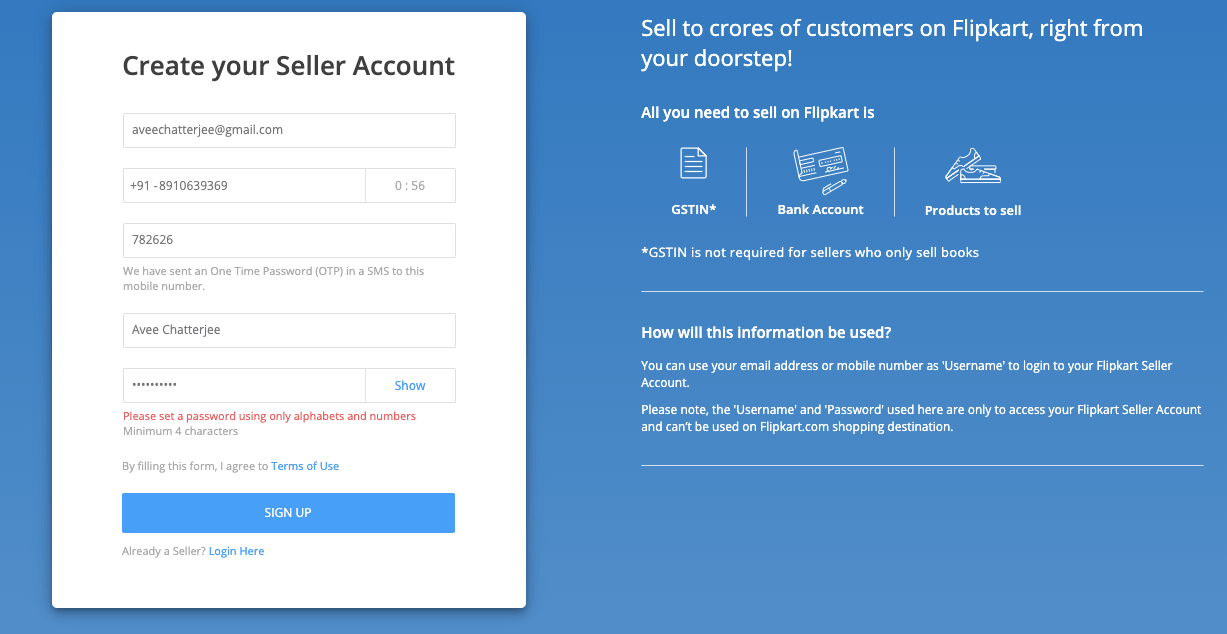1227x634 pixels.
Task: Click the paragraph starting 'You can use your email address'
Action: [907, 374]
